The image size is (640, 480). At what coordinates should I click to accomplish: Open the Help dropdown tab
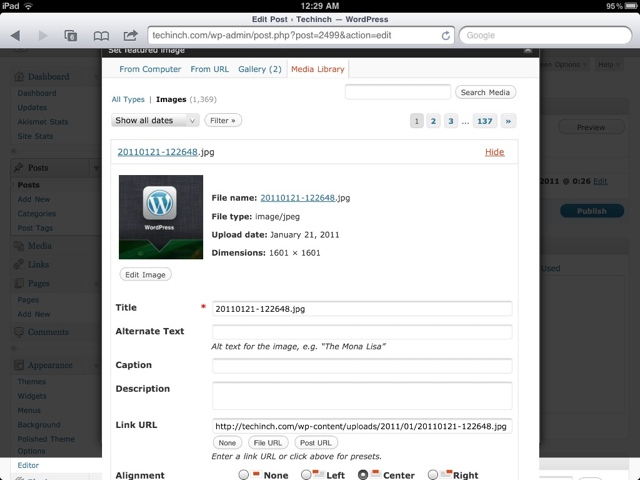pos(609,64)
